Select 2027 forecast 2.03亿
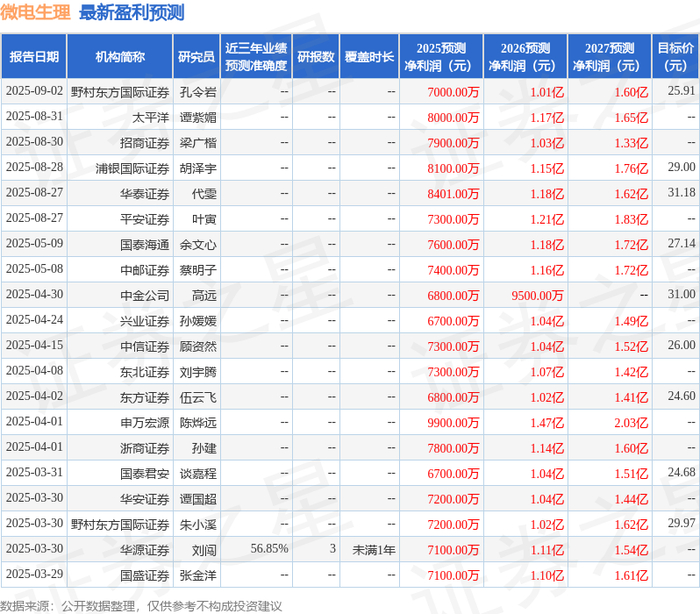 coord(631,423)
